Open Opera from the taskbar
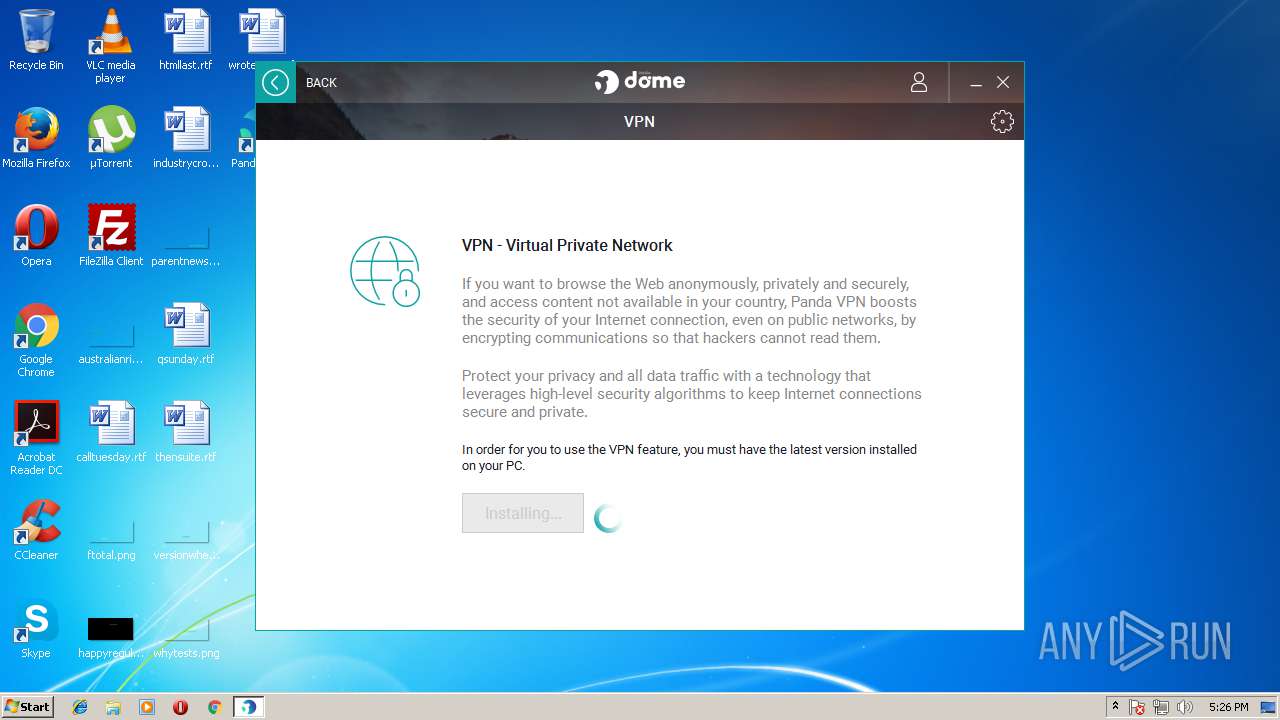Viewport: 1280px width, 720px height. 180,707
